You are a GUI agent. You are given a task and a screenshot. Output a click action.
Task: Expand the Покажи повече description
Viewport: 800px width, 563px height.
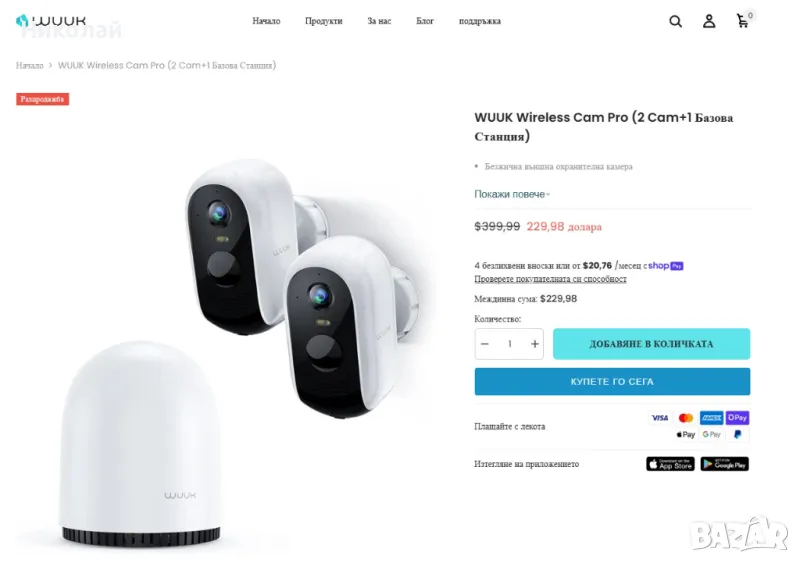pyautogui.click(x=512, y=194)
